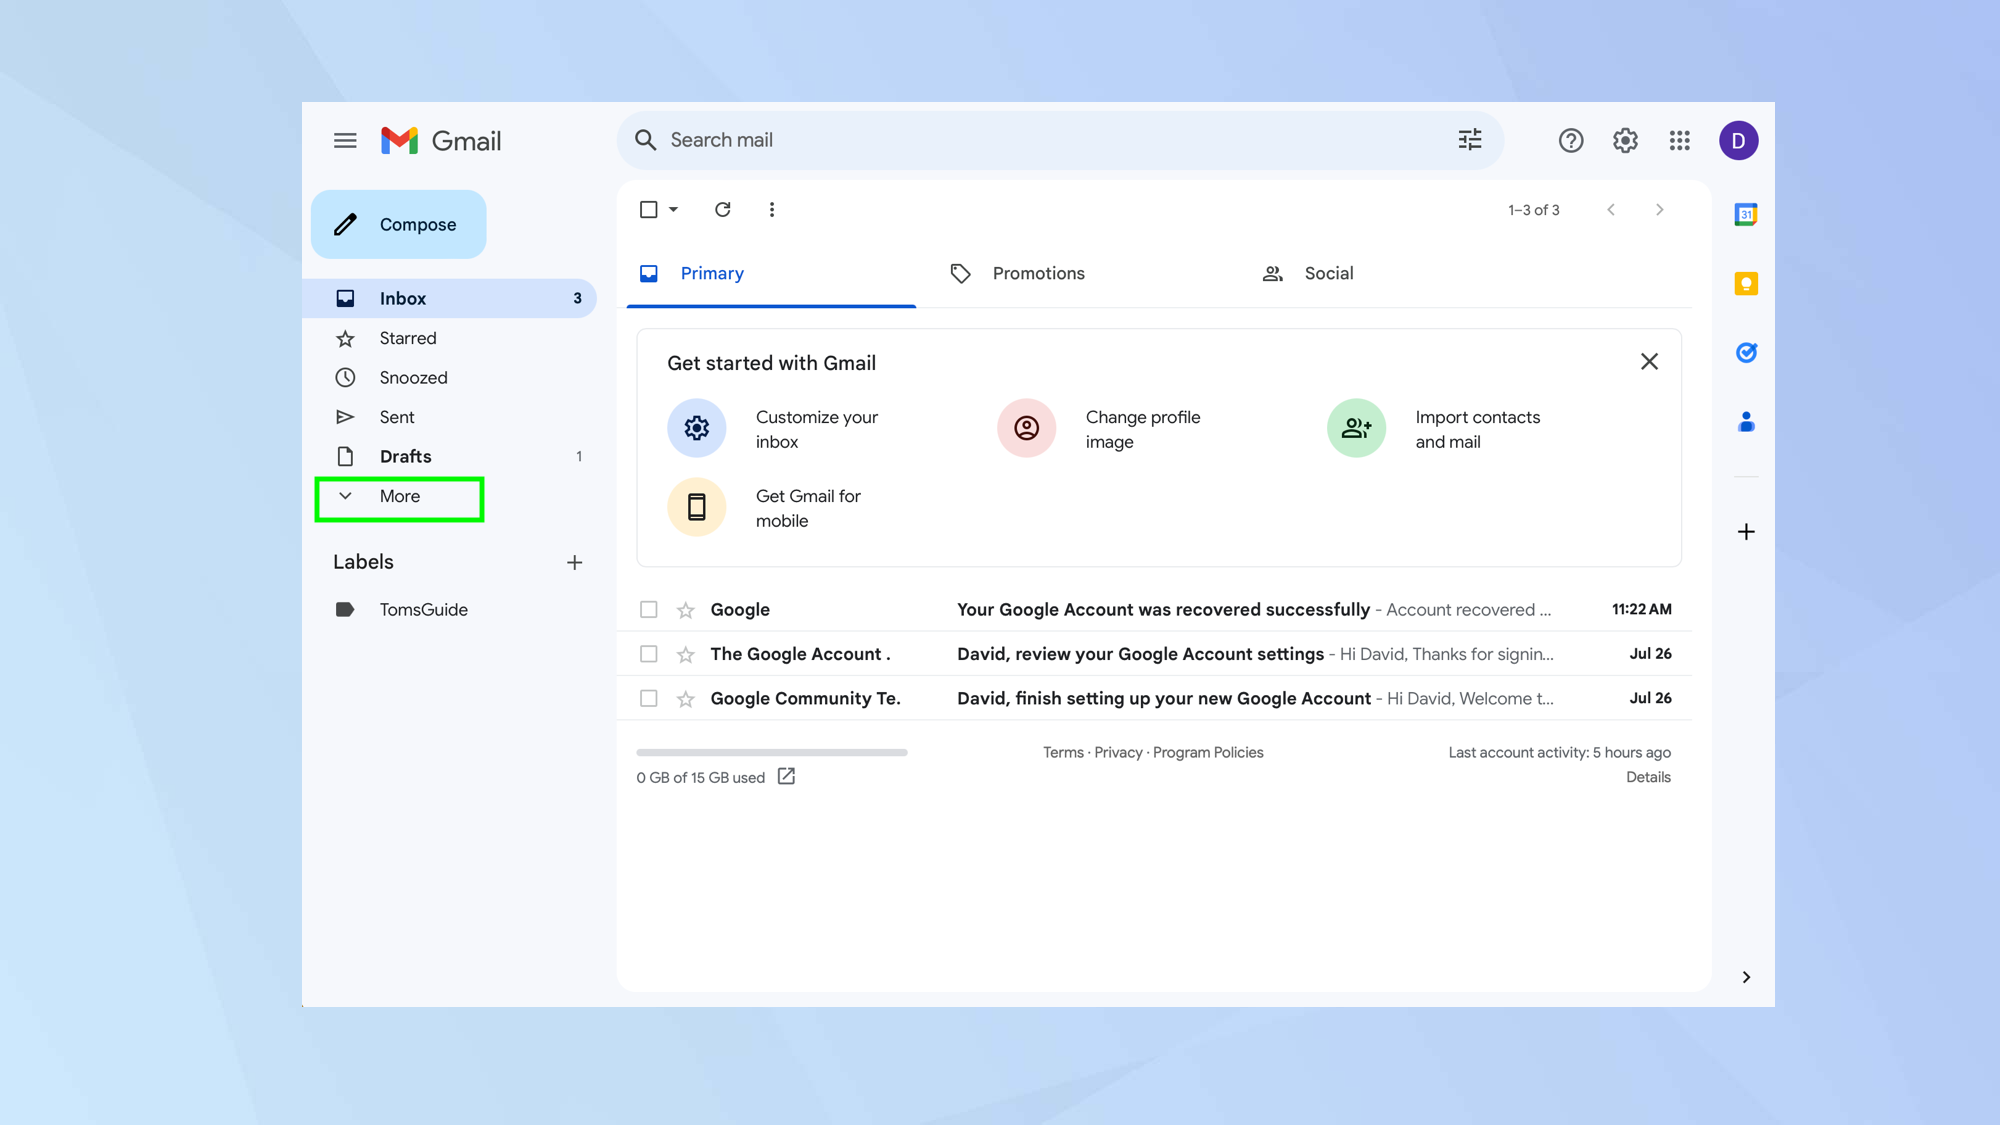Click Import contacts and mail text
The height and width of the screenshot is (1125, 2000).
[1478, 430]
